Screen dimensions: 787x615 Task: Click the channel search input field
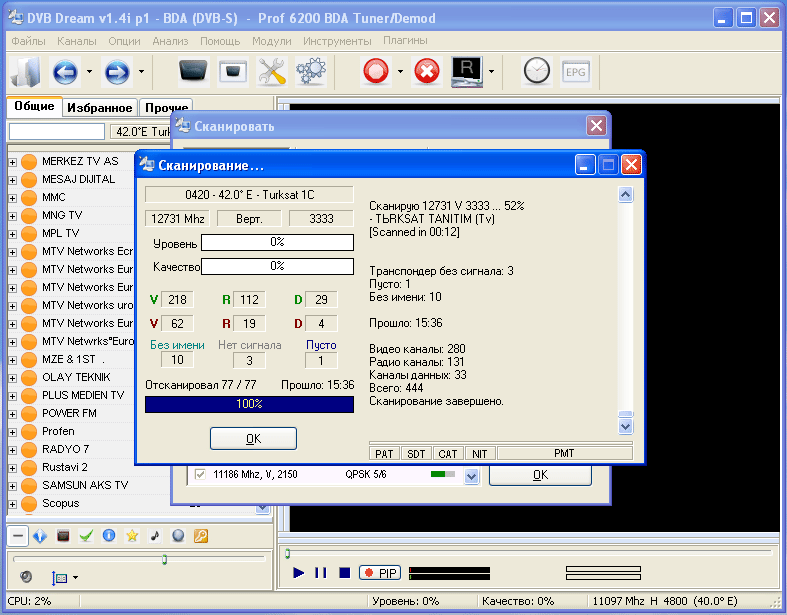pos(57,132)
